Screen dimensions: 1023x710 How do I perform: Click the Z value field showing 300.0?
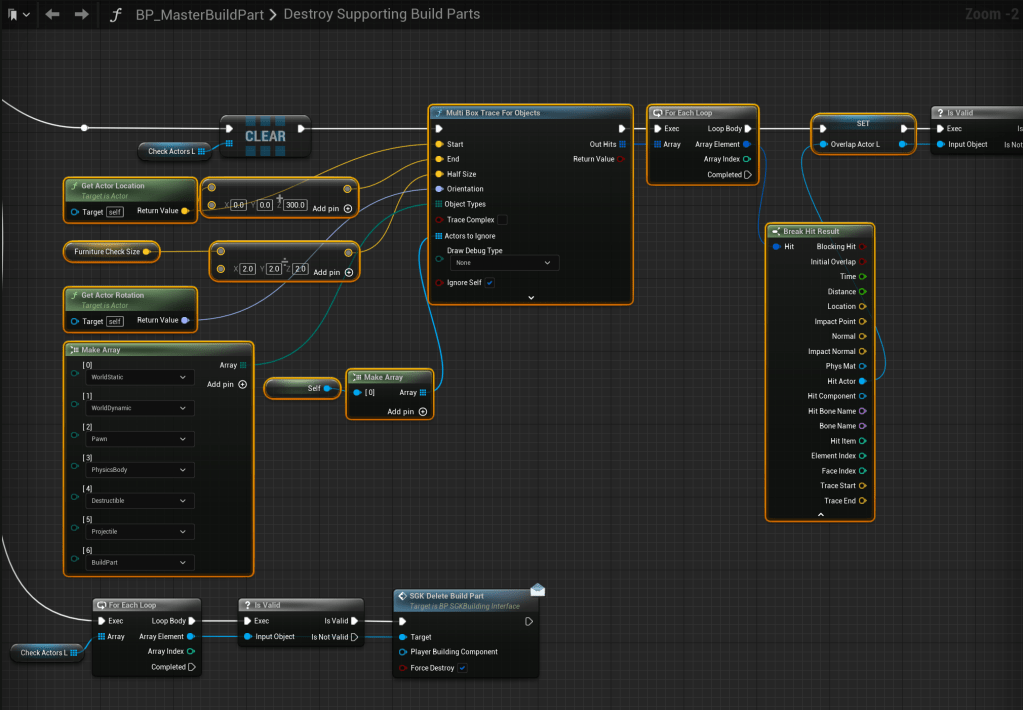coord(295,205)
